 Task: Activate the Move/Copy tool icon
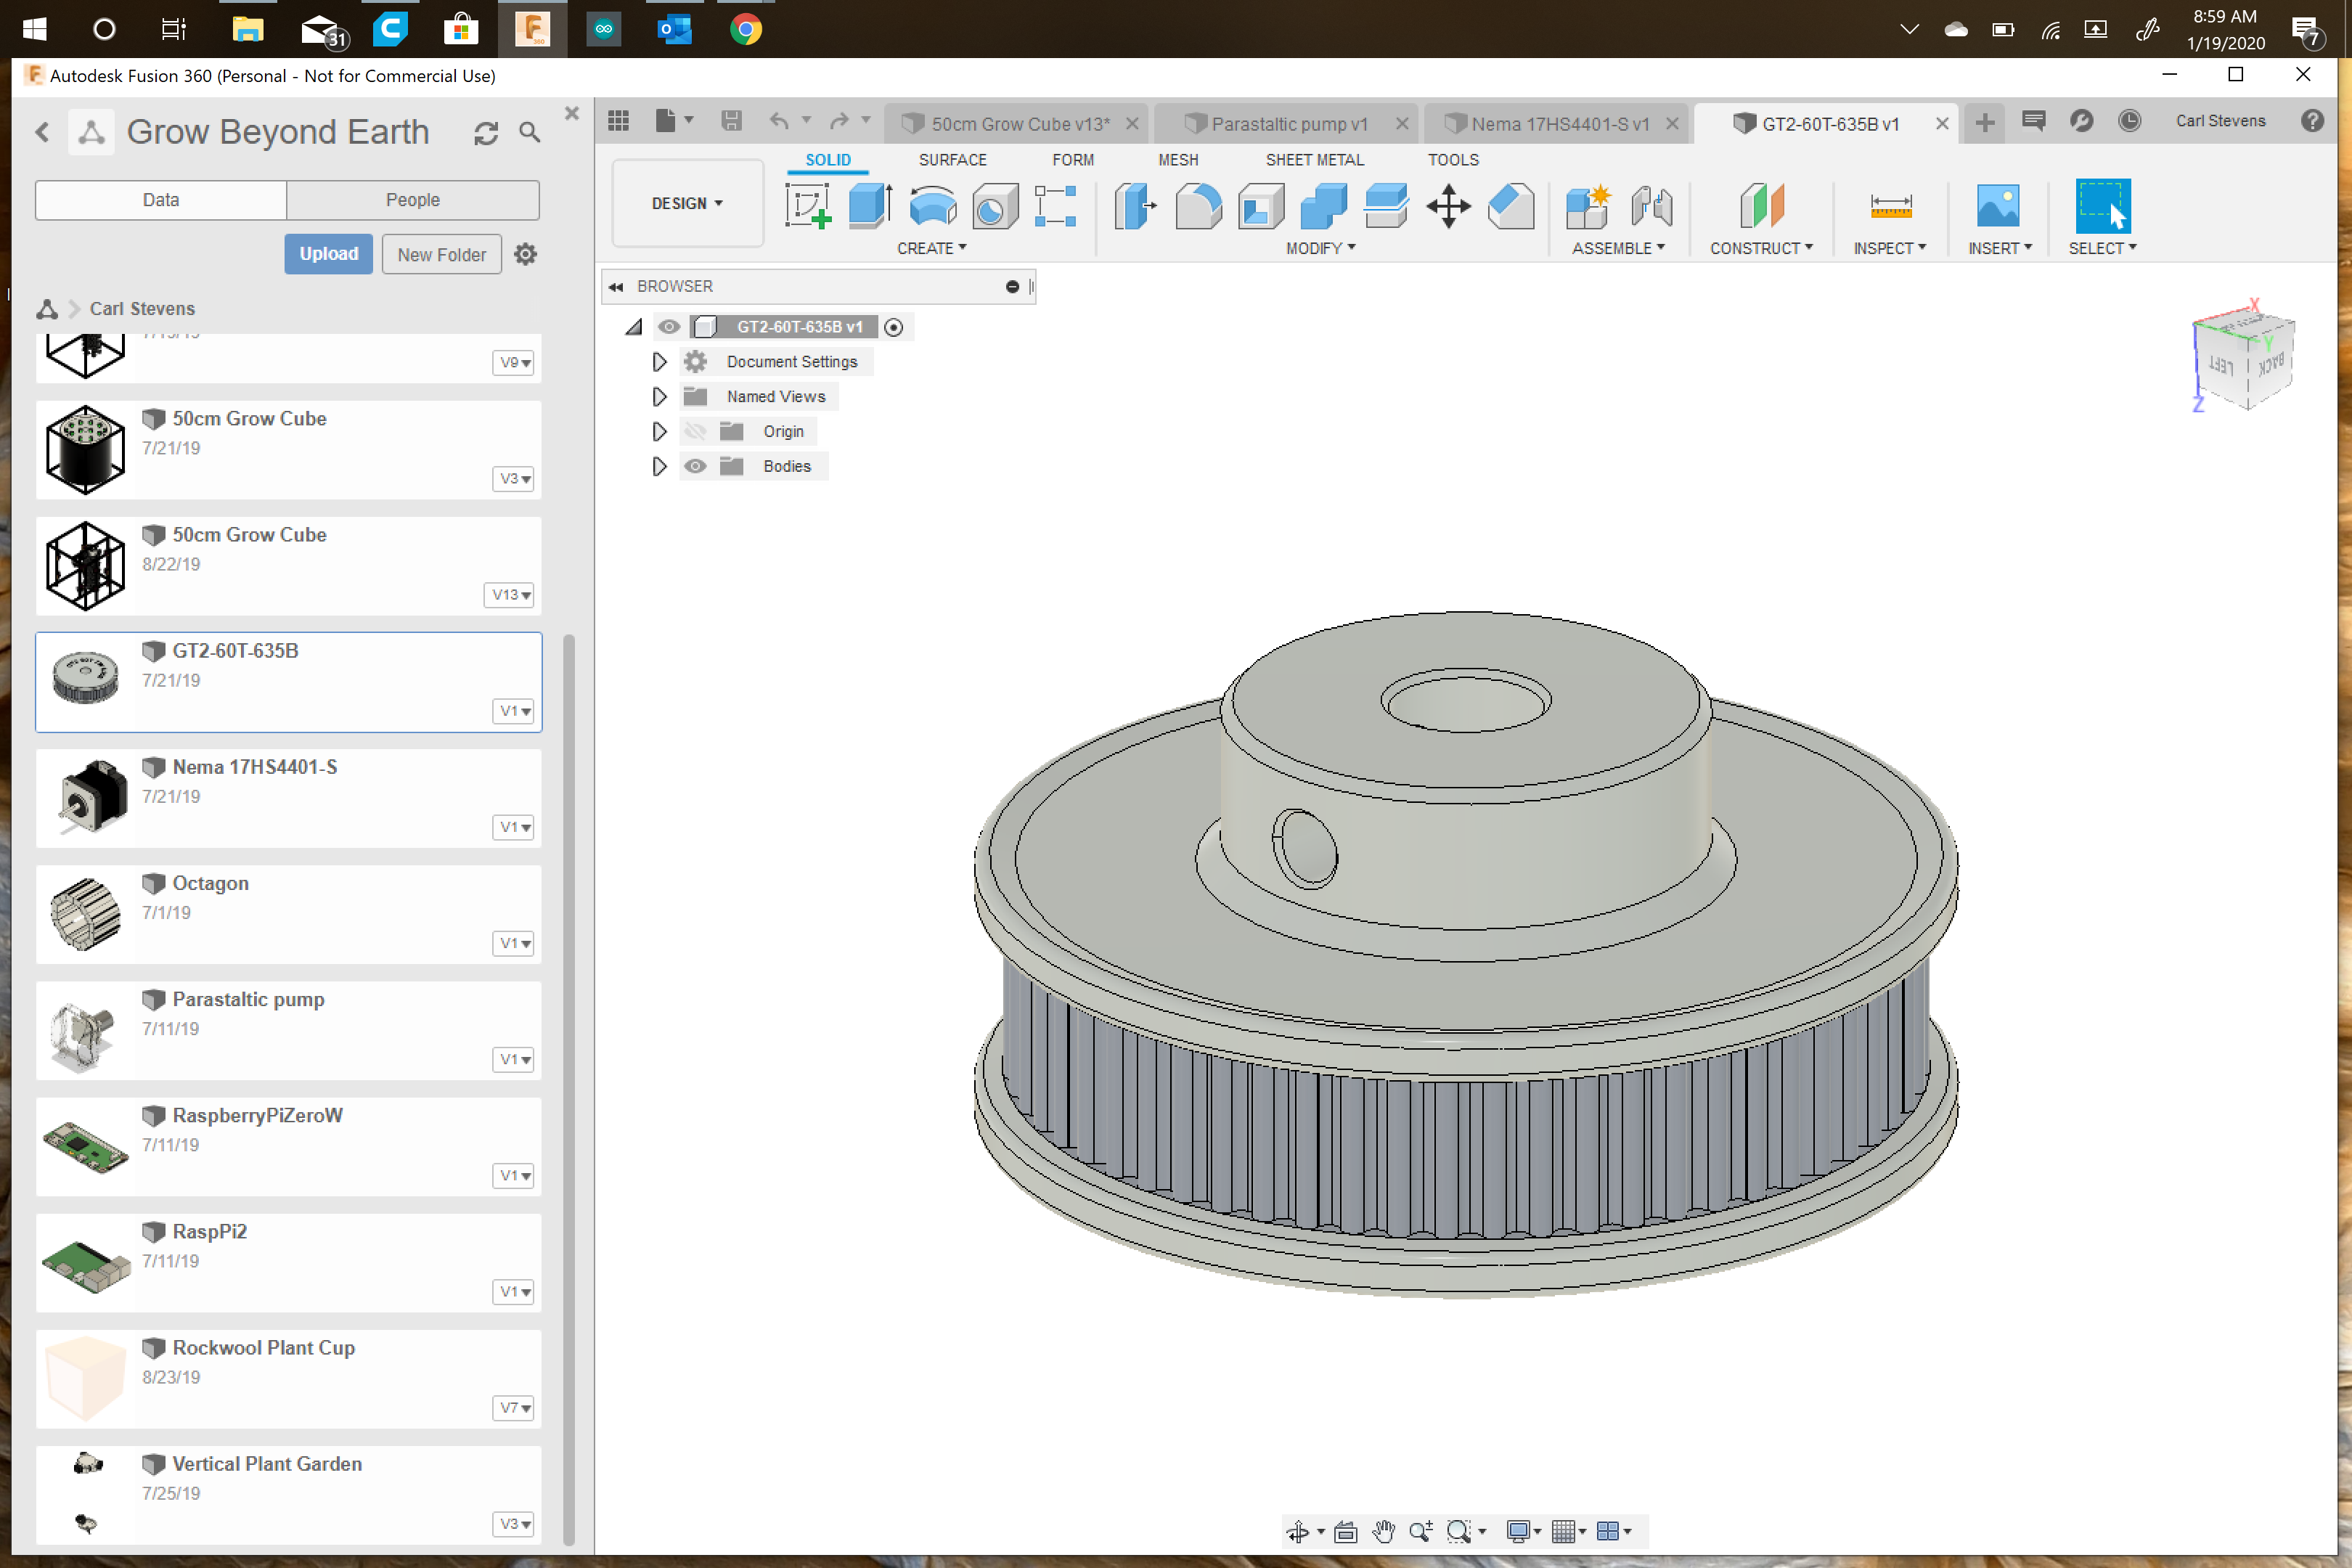pos(1447,206)
